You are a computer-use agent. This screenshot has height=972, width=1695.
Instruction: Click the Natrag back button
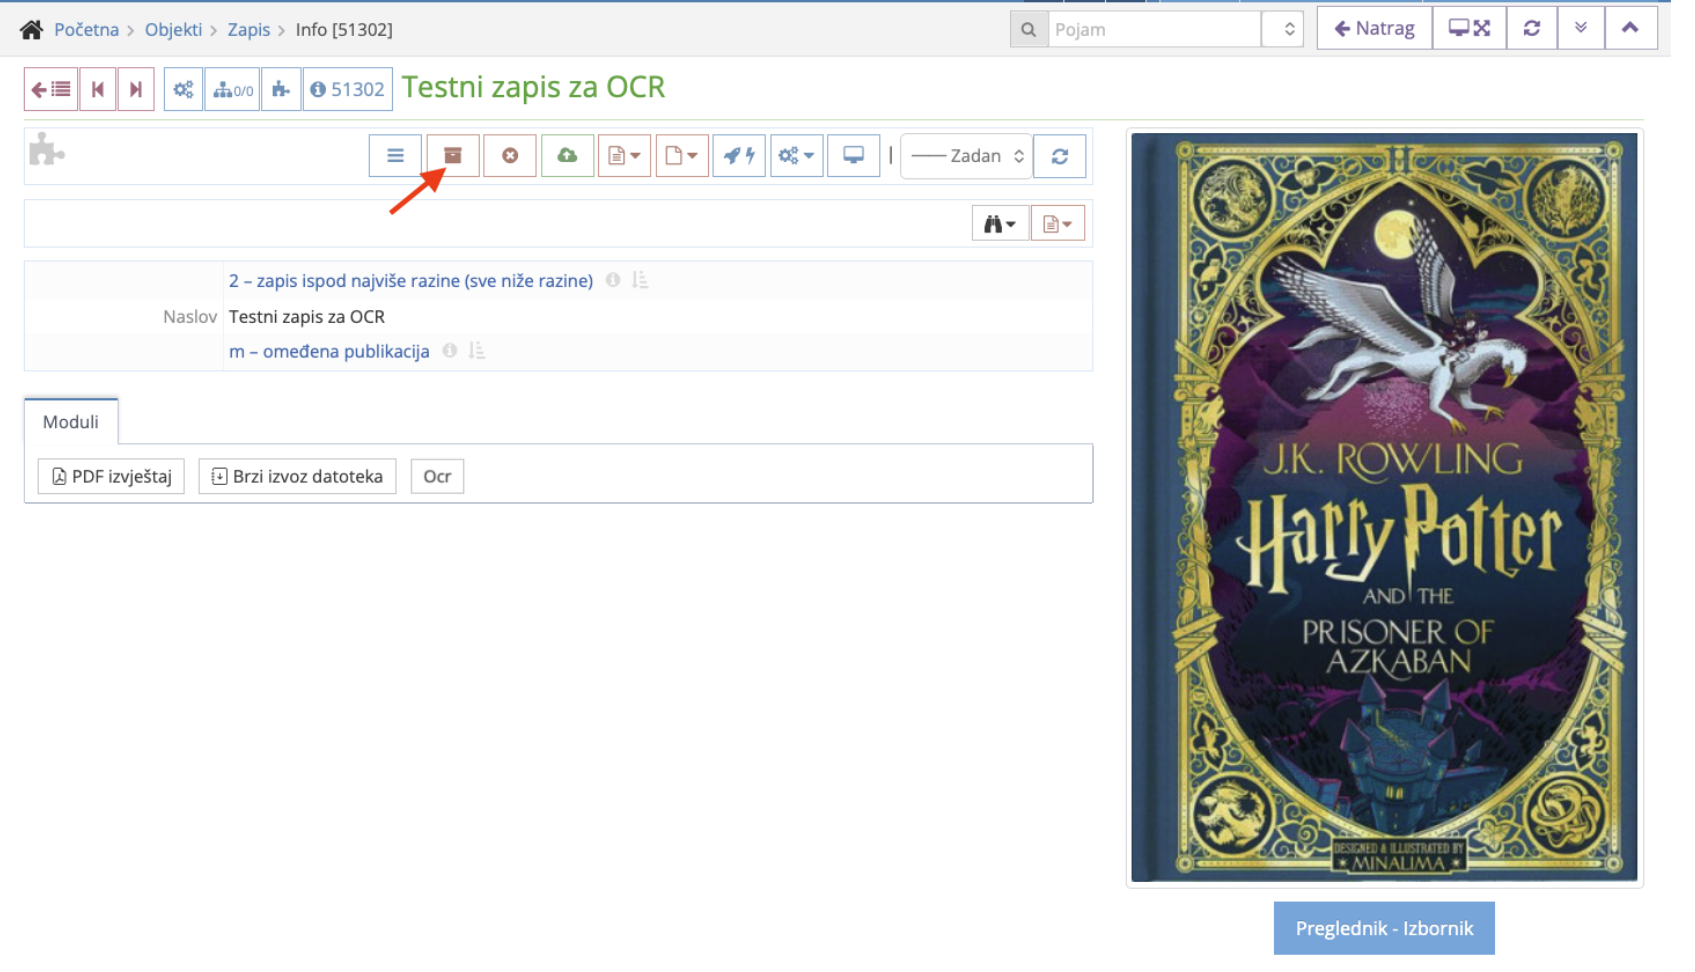[x=1373, y=29]
